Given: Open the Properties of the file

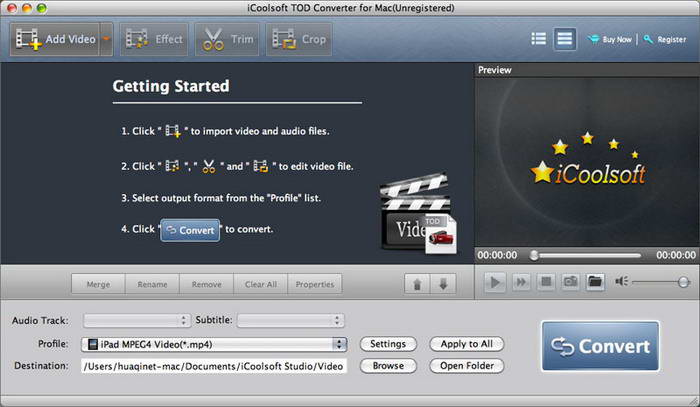Looking at the screenshot, I should (x=315, y=284).
